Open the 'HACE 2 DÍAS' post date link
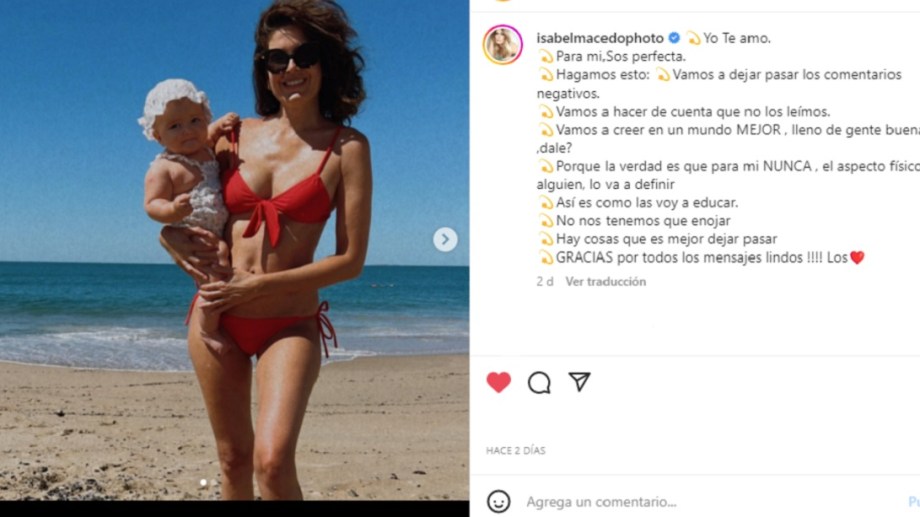Screen dimensions: 920x517 516,451
